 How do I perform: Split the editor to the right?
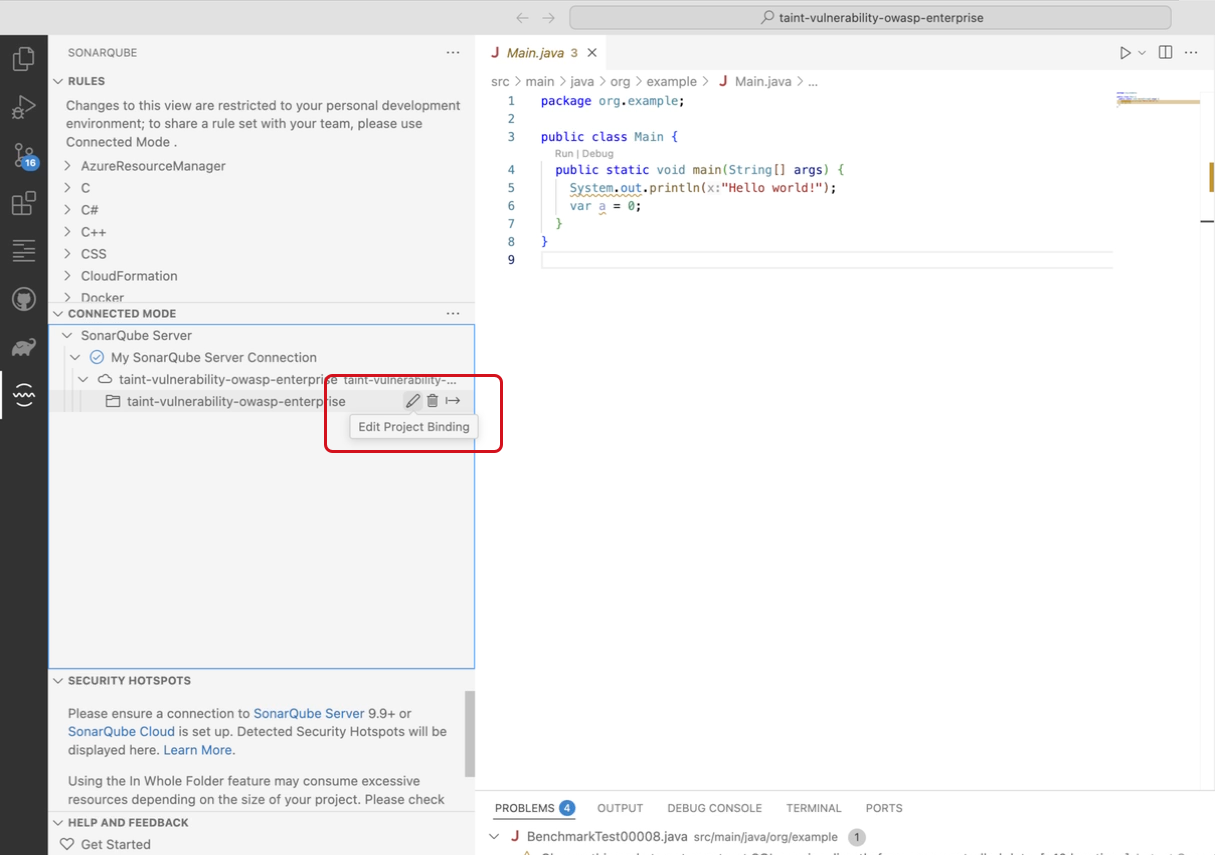tap(1165, 53)
